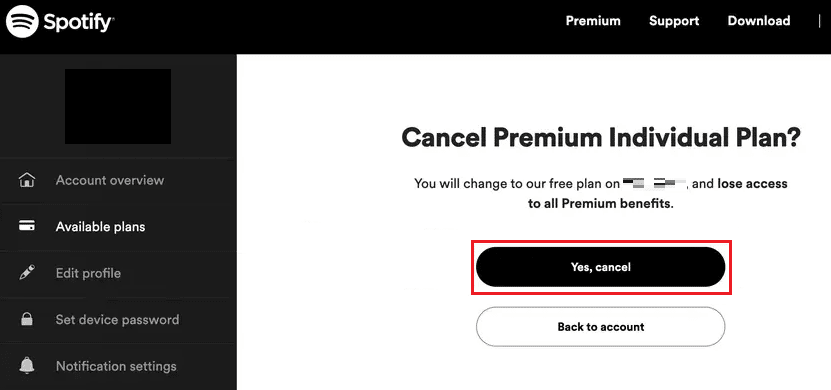Click the blurred date in the plan message
The image size is (831, 390).
click(x=655, y=184)
